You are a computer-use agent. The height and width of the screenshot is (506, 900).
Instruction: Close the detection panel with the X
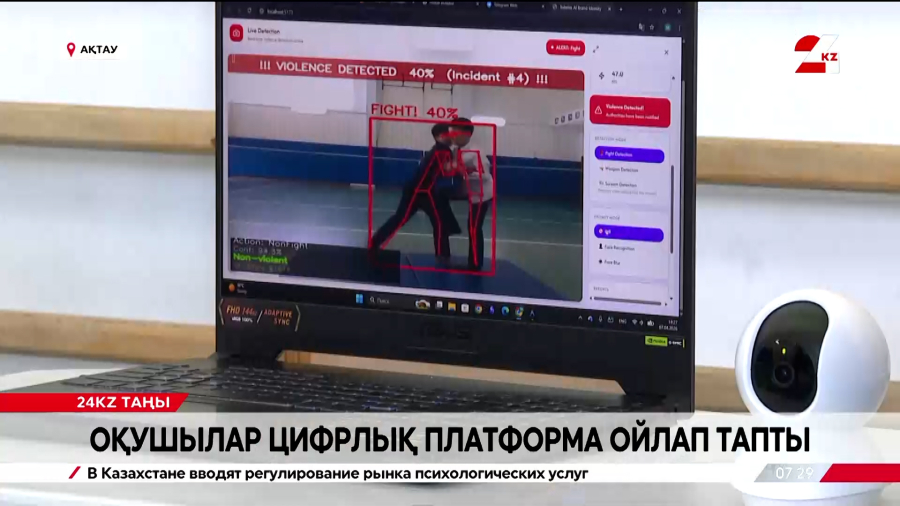pos(666,52)
